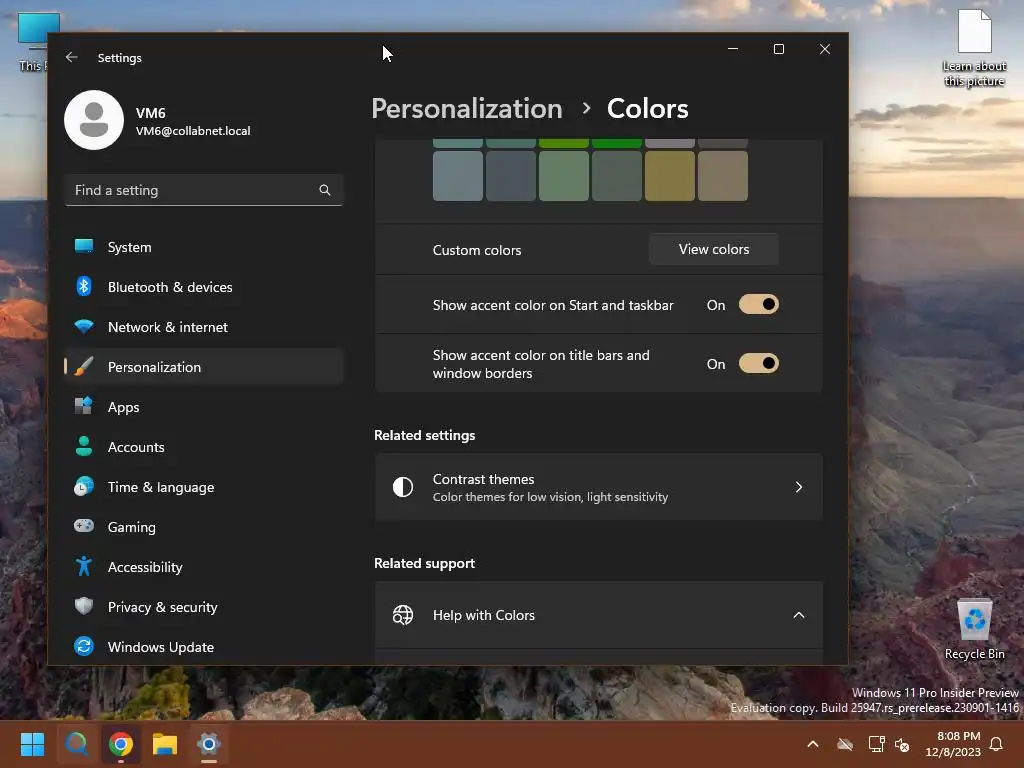Image resolution: width=1024 pixels, height=768 pixels.
Task: Select the tan brown last color swatch
Action: (x=722, y=176)
